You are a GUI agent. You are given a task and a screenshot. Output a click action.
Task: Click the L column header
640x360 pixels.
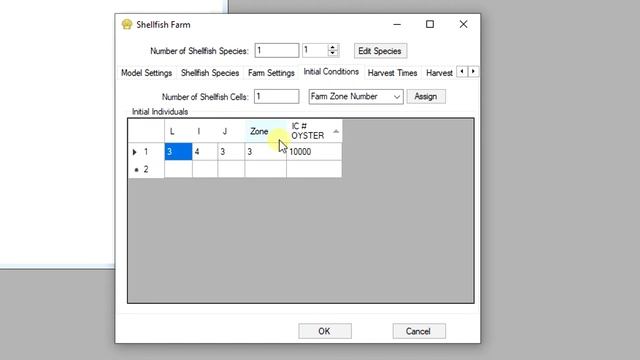(x=178, y=131)
